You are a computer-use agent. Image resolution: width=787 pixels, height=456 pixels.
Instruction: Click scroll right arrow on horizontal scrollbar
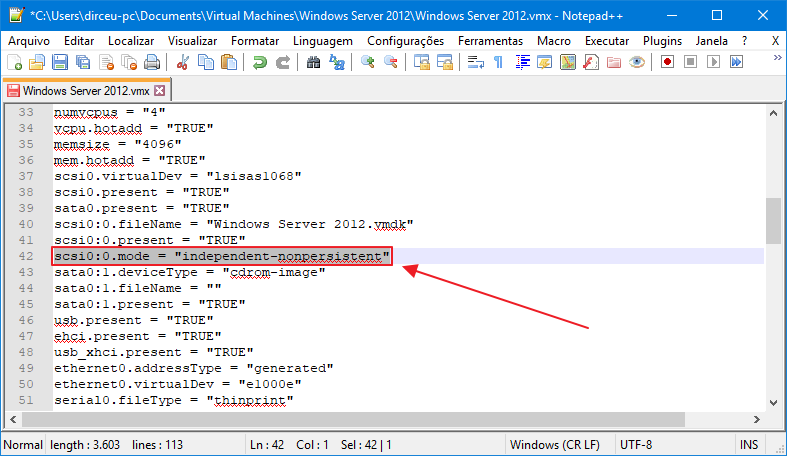pos(756,419)
